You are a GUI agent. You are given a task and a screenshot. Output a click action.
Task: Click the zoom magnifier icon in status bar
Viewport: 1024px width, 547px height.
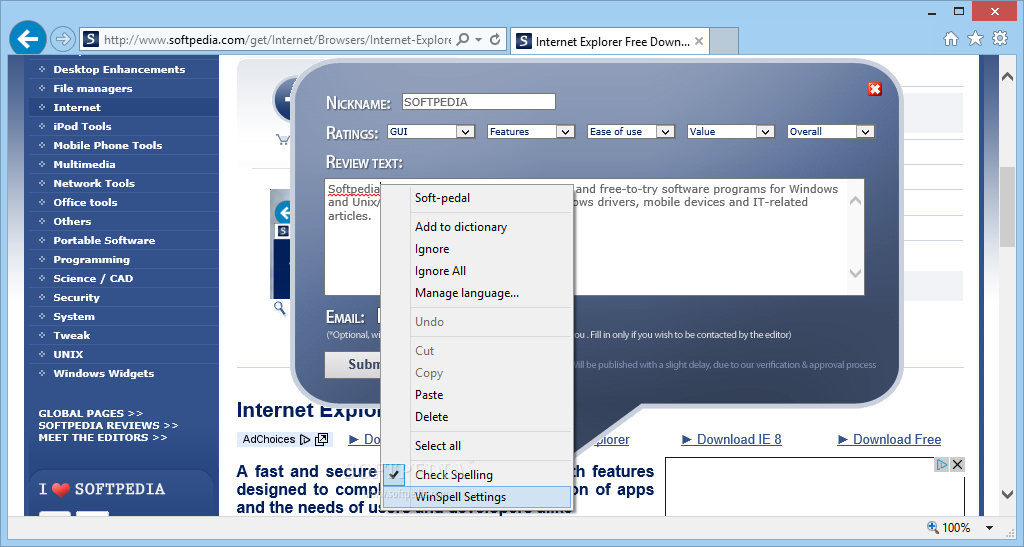pyautogui.click(x=933, y=527)
